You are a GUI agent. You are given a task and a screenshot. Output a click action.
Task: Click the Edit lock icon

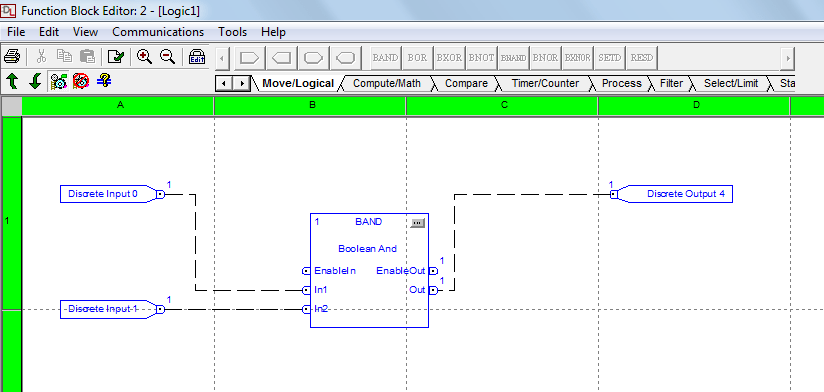(x=197, y=57)
